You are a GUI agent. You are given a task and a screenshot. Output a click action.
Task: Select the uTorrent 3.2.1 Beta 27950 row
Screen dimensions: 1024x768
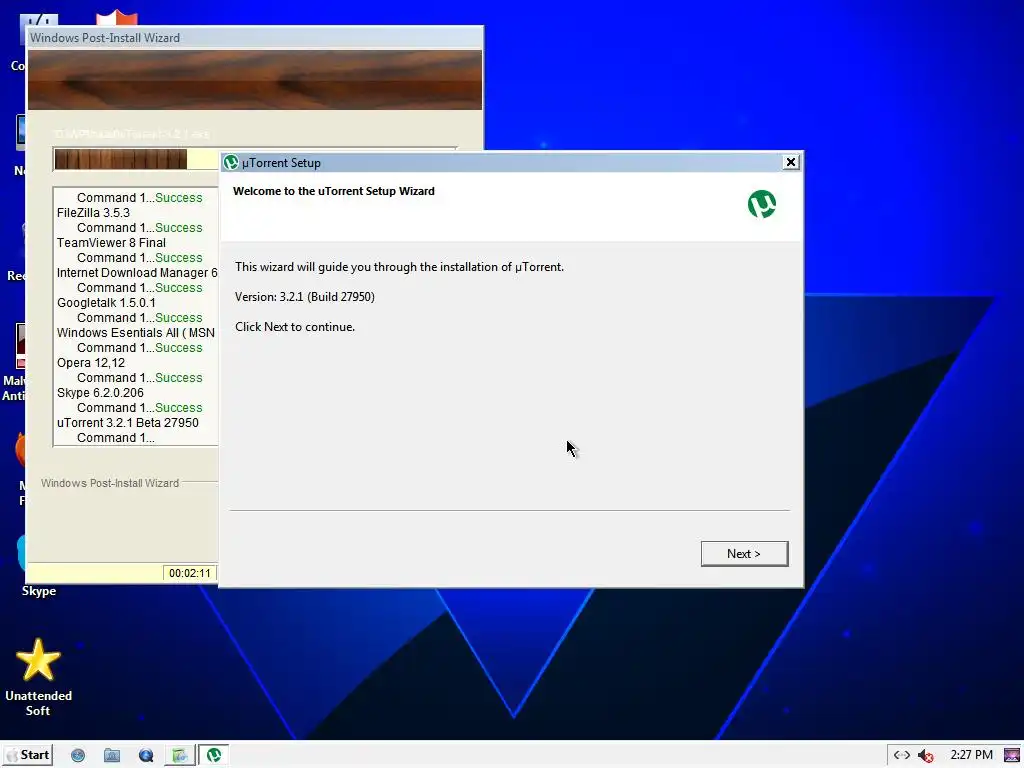point(127,423)
